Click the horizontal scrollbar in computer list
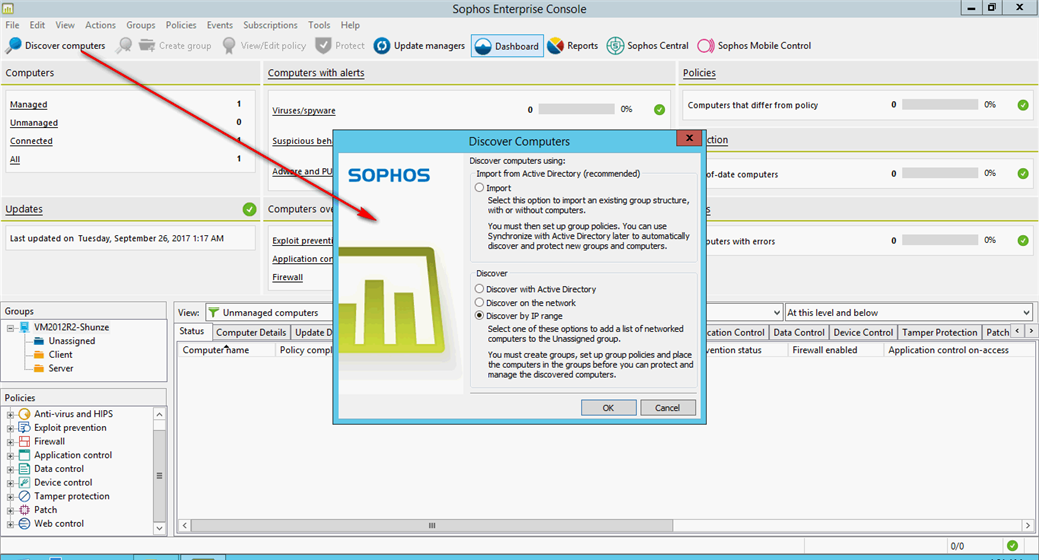Image resolution: width=1039 pixels, height=560 pixels. coord(432,526)
